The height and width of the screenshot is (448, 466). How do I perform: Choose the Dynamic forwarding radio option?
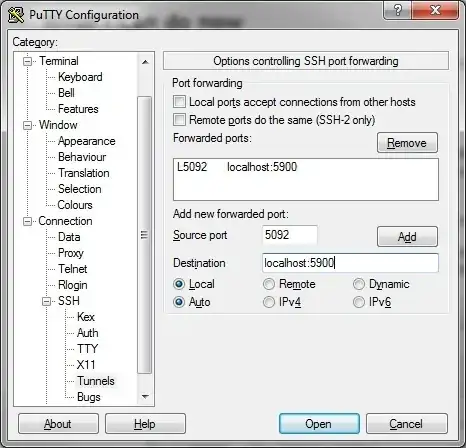[x=359, y=284]
